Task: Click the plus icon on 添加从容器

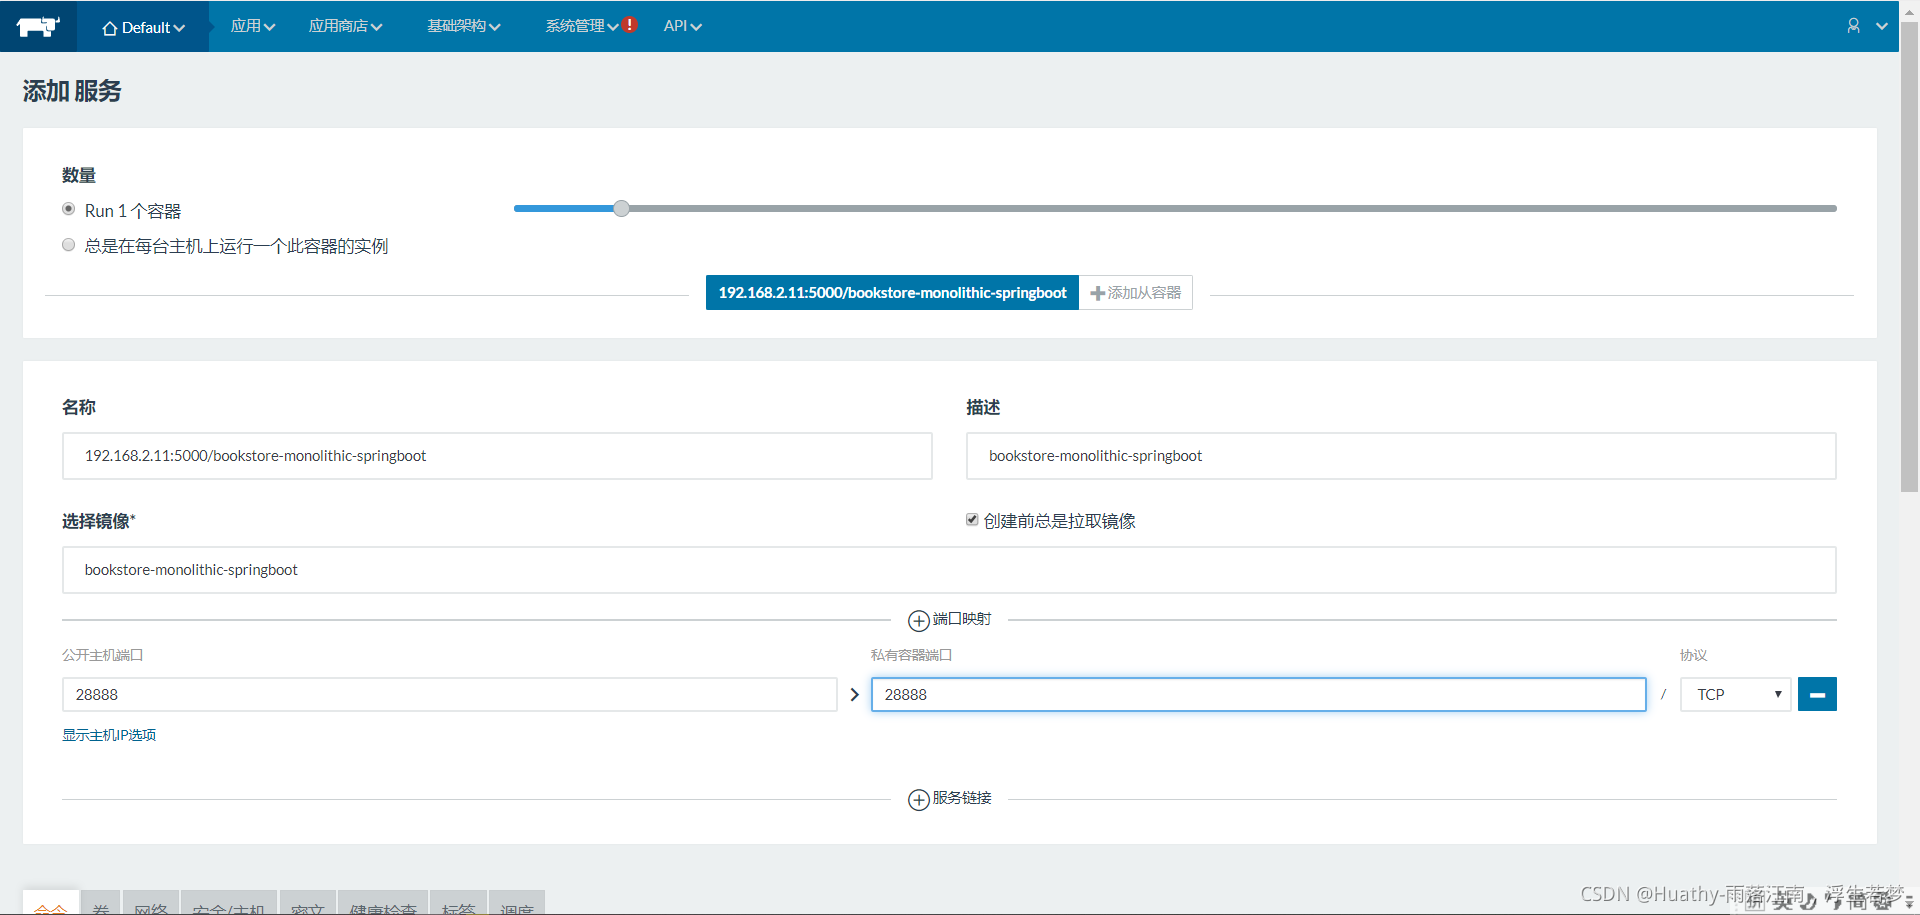Action: pos(1097,293)
